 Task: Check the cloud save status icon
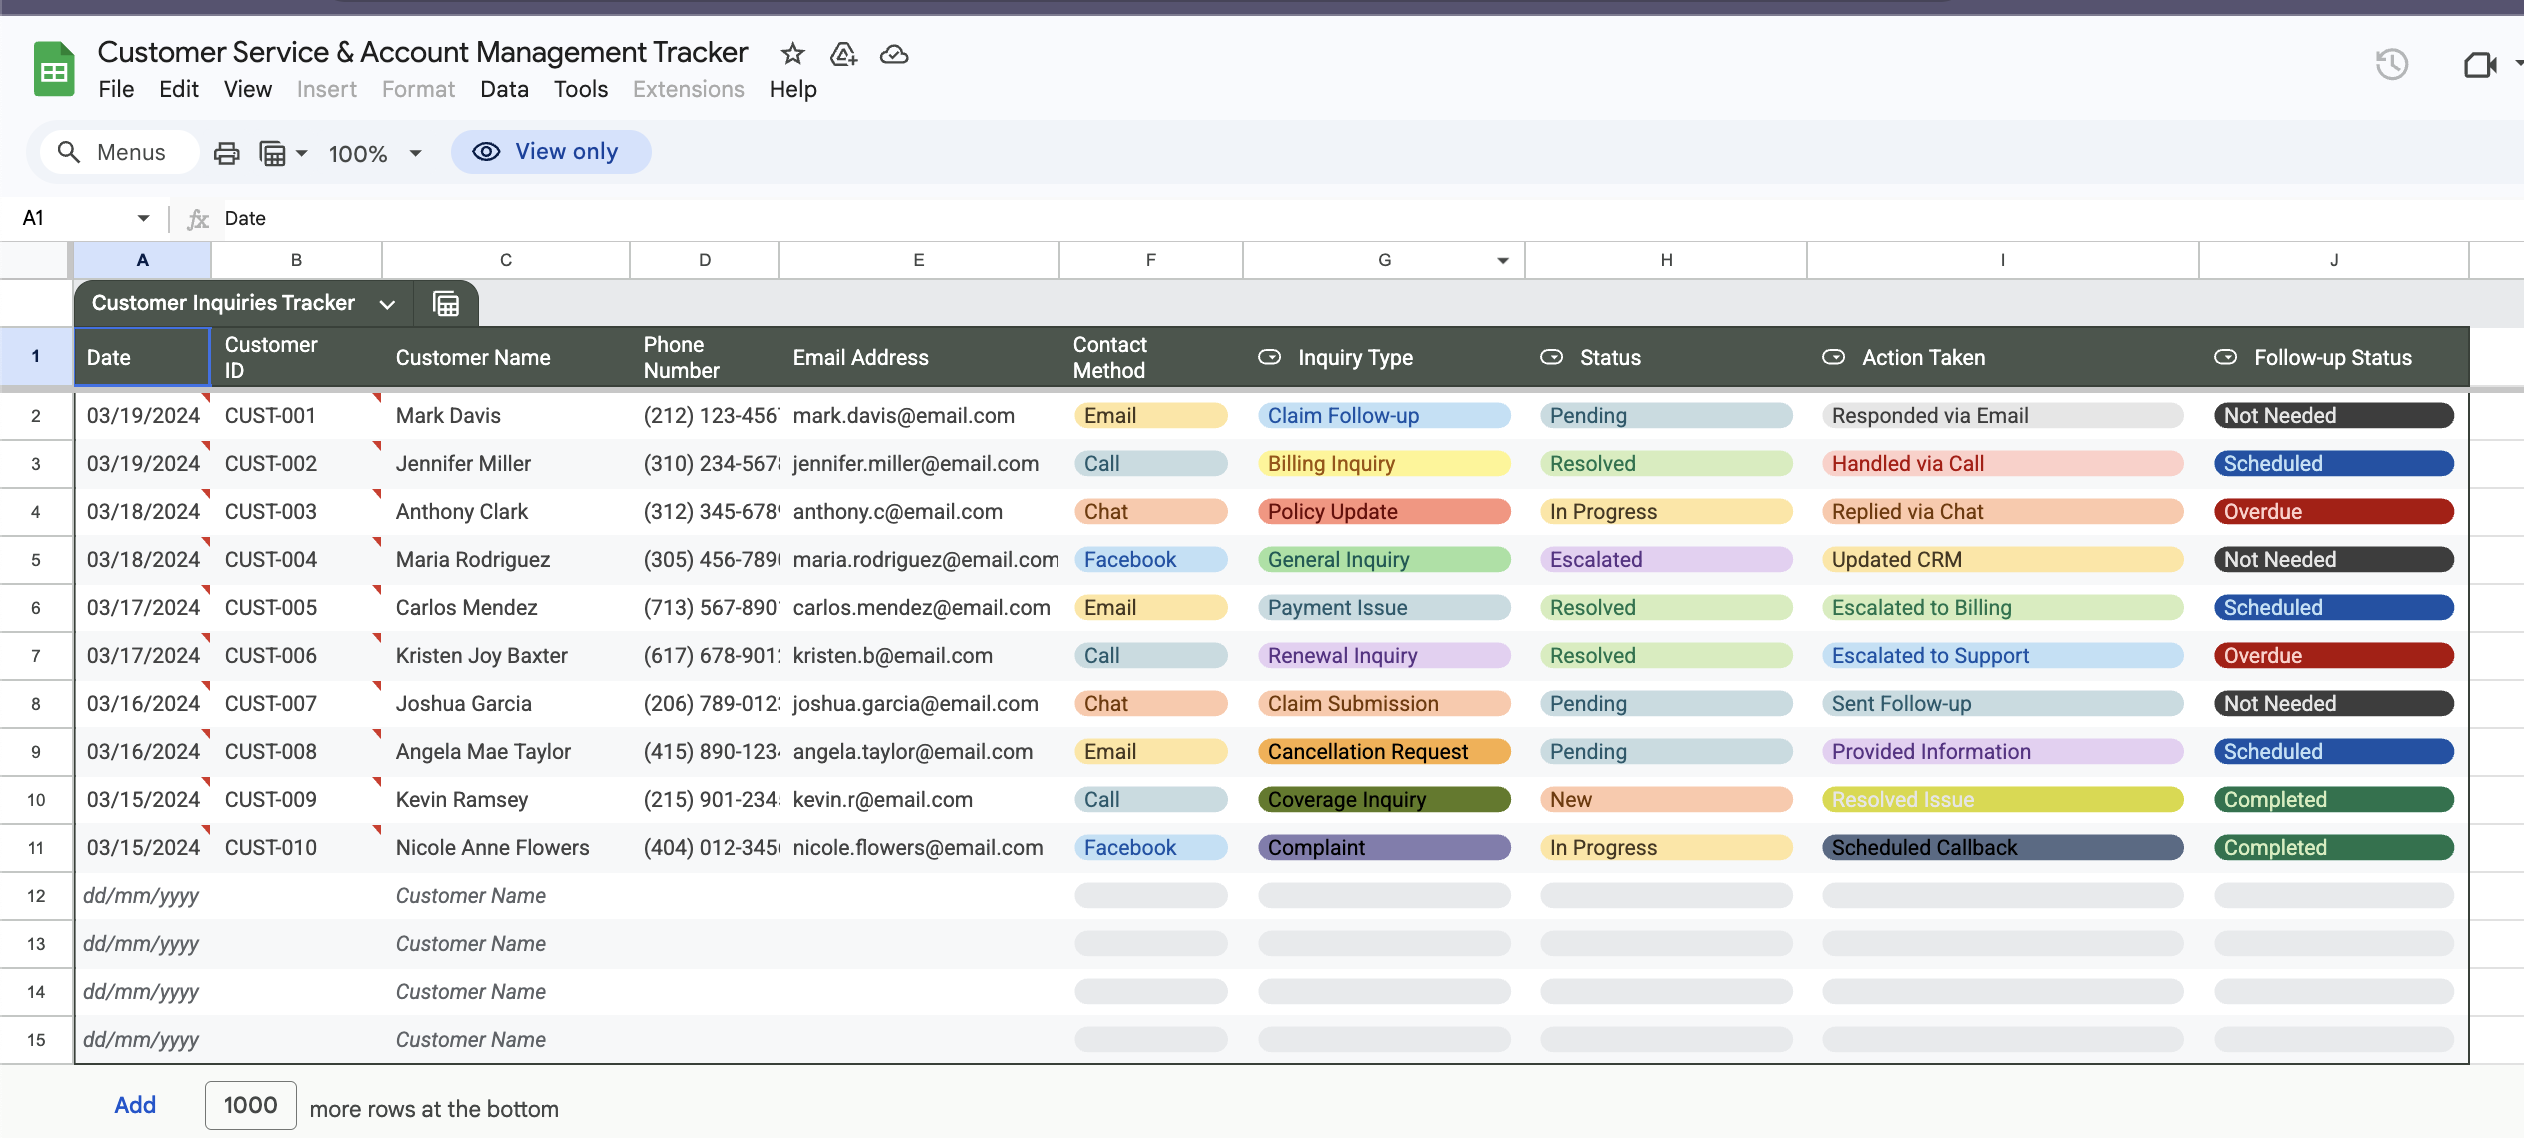894,54
